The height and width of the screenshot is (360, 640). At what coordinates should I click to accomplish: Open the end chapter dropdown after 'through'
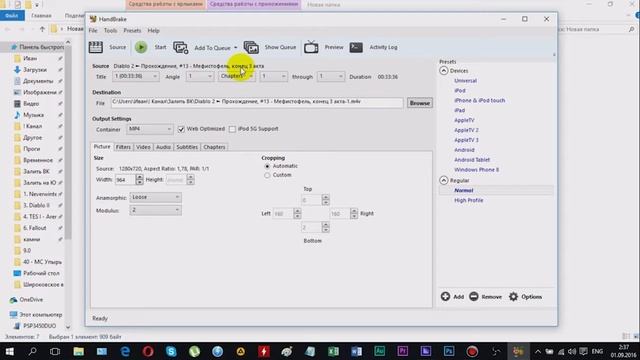(x=331, y=76)
